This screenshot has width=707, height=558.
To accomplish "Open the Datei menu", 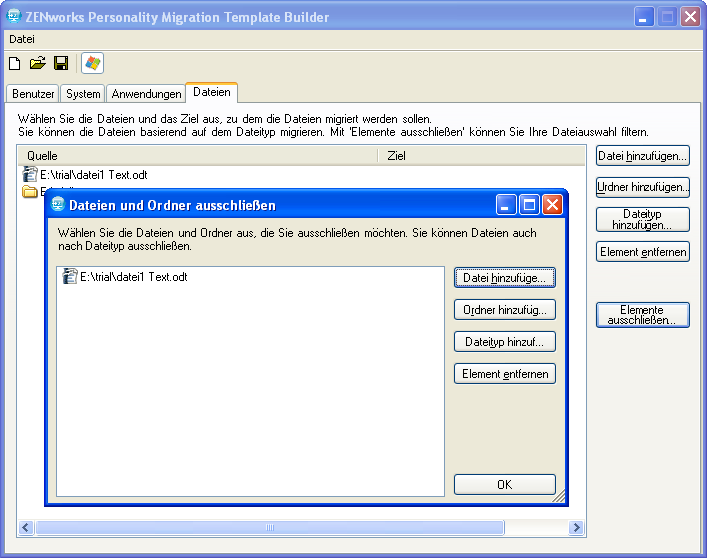I will point(22,39).
